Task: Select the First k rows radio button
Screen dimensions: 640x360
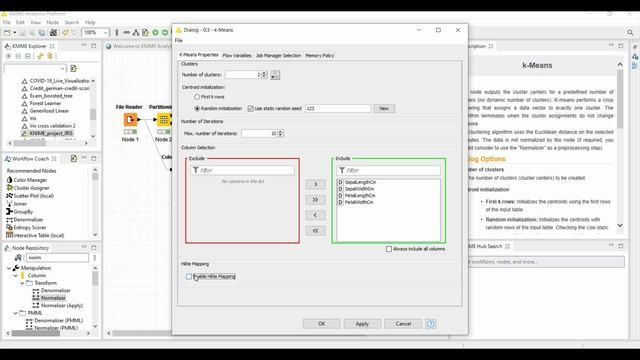Action: [x=197, y=97]
